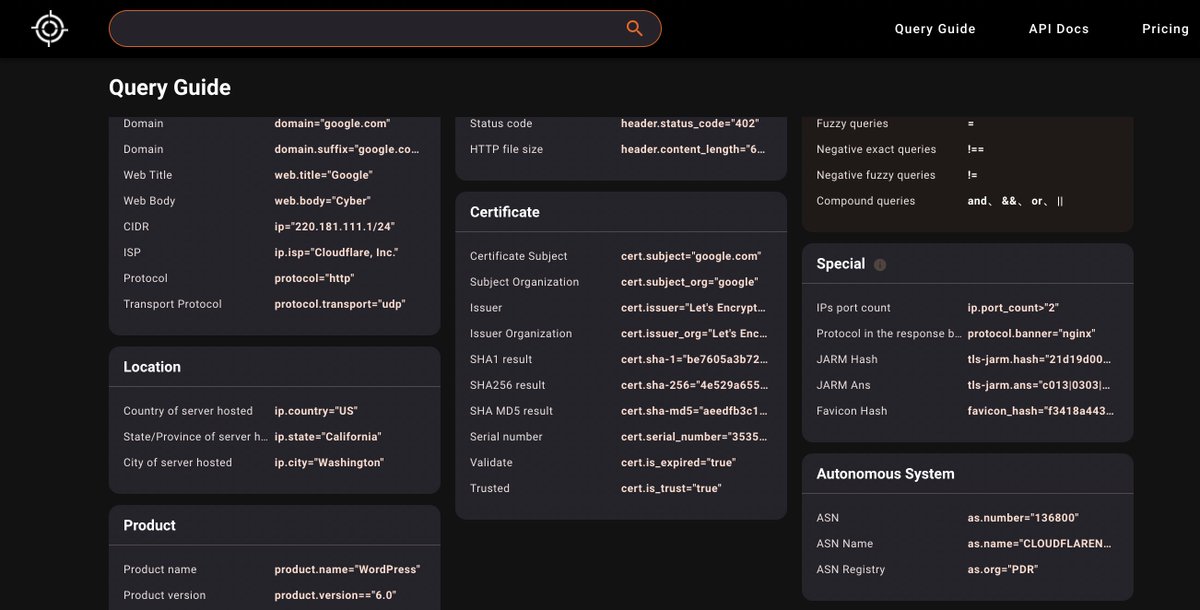Click product.name="WordPress" example
This screenshot has height=610, width=1200.
click(x=347, y=570)
